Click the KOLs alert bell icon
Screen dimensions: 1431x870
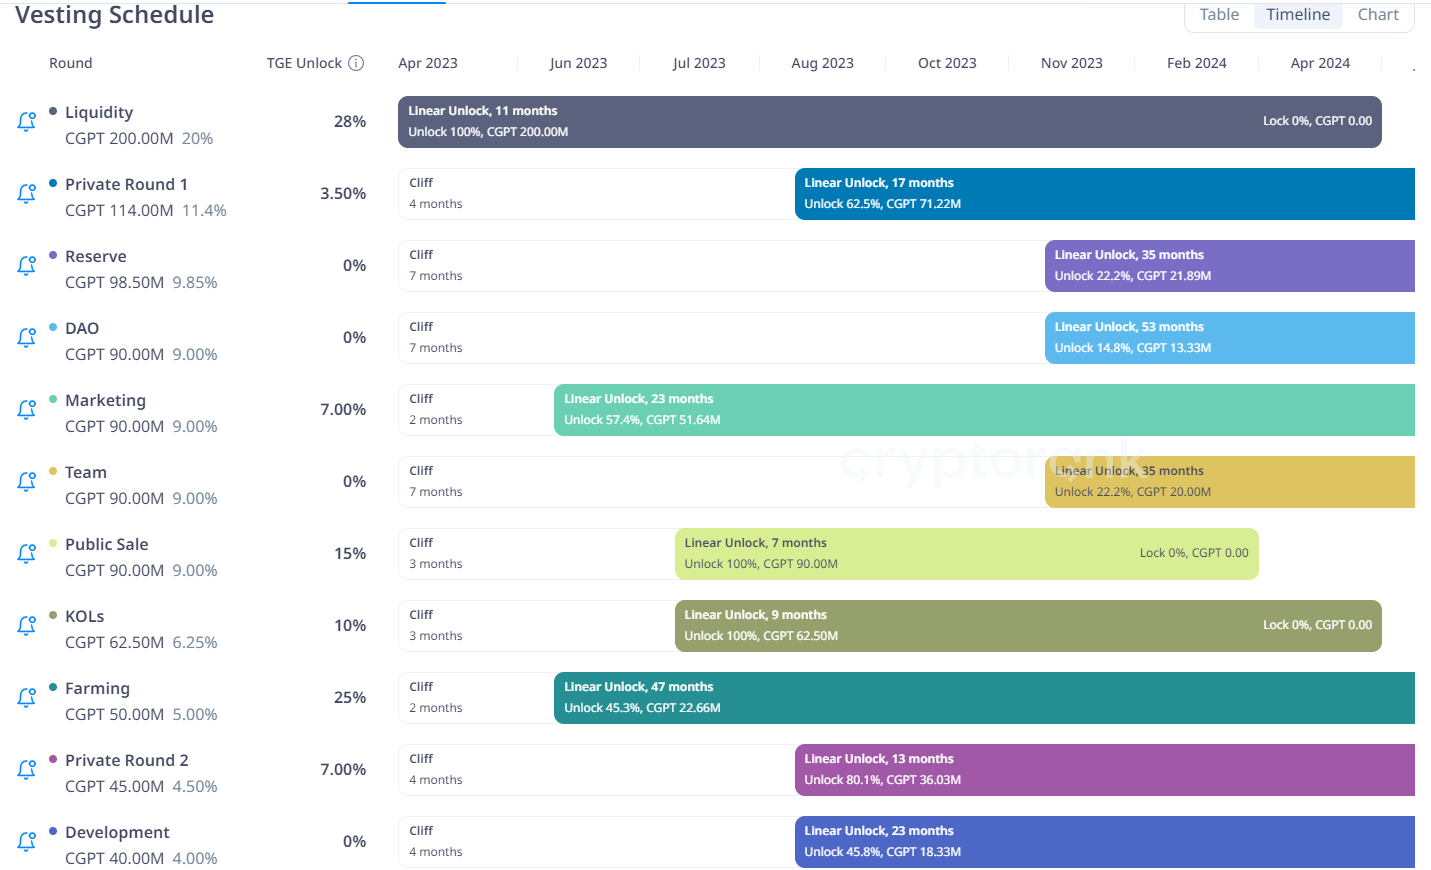(x=27, y=626)
